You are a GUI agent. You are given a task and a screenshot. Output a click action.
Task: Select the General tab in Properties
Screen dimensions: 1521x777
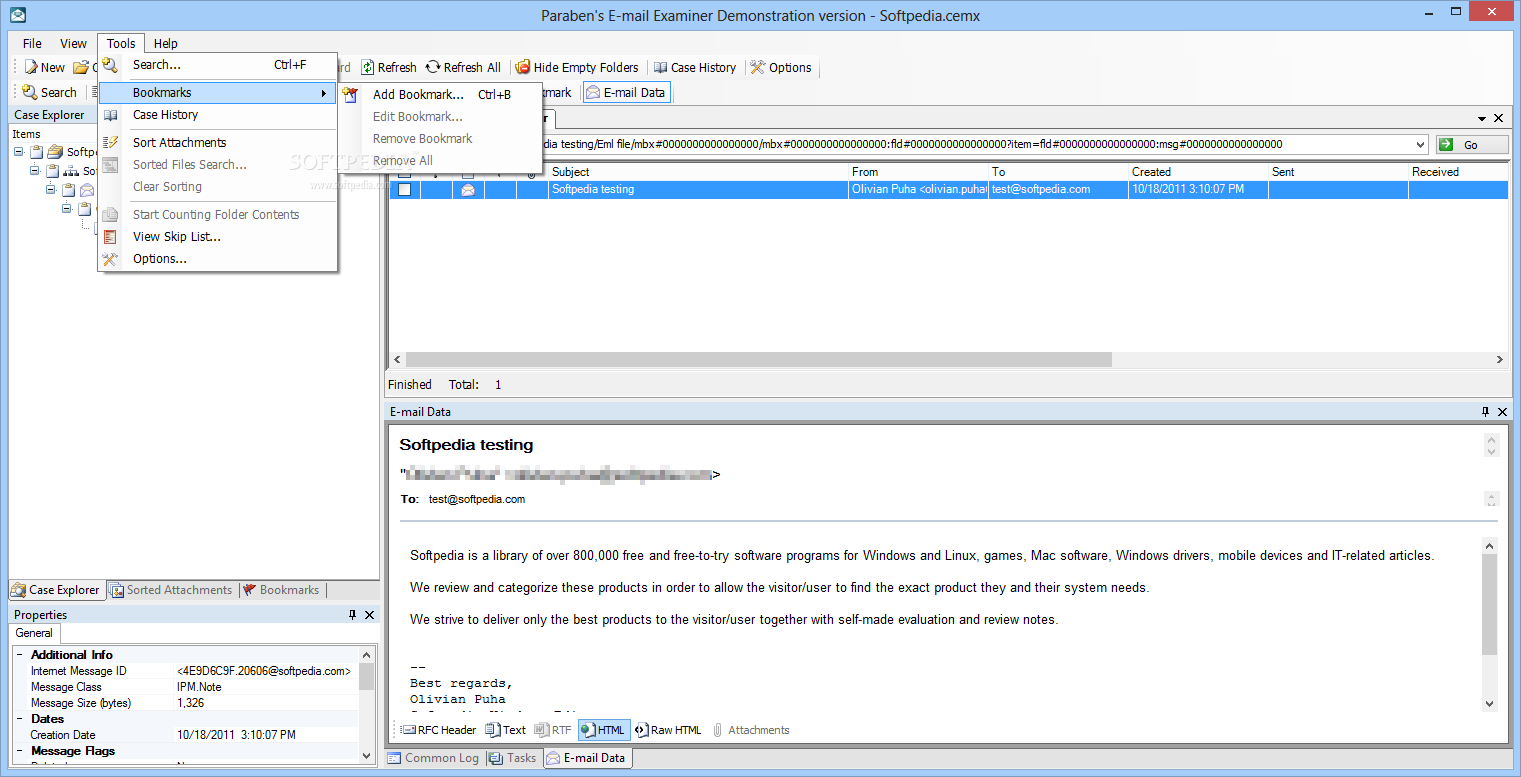[x=35, y=633]
